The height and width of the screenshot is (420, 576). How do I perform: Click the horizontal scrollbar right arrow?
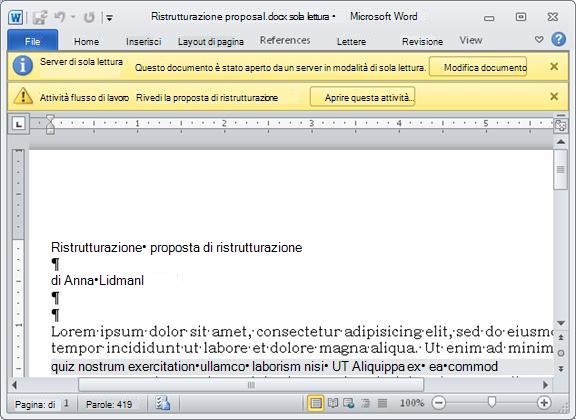pos(545,385)
